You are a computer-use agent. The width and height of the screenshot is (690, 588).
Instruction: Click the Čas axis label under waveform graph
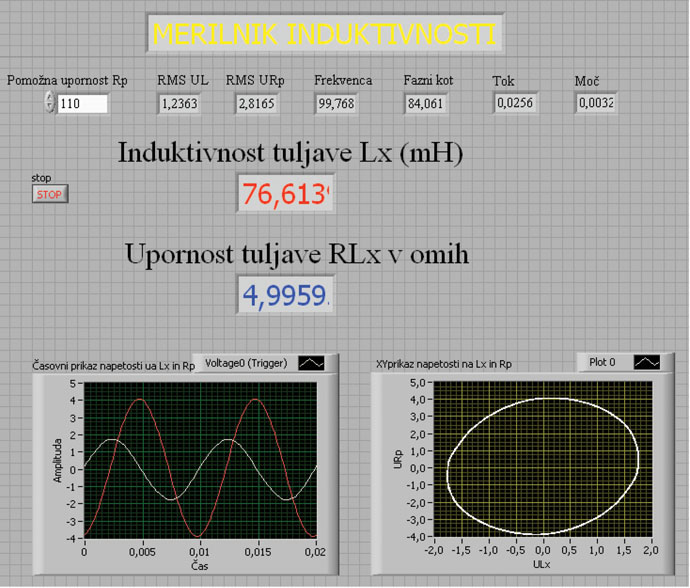(200, 565)
